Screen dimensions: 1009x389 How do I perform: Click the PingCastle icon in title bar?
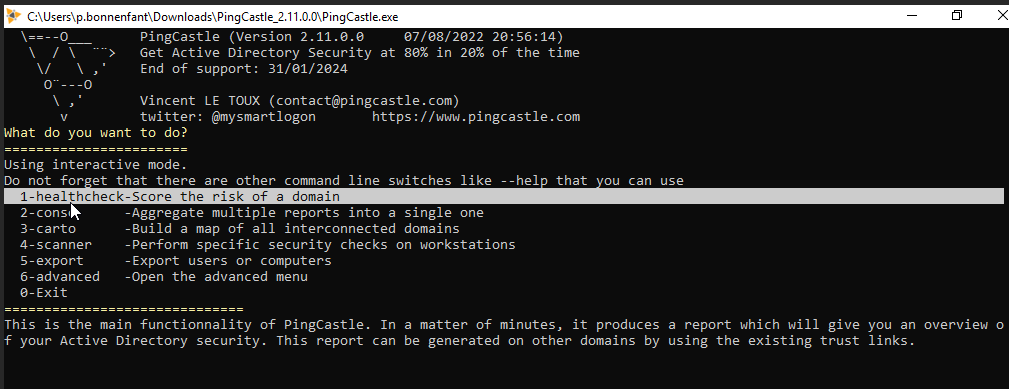13,16
